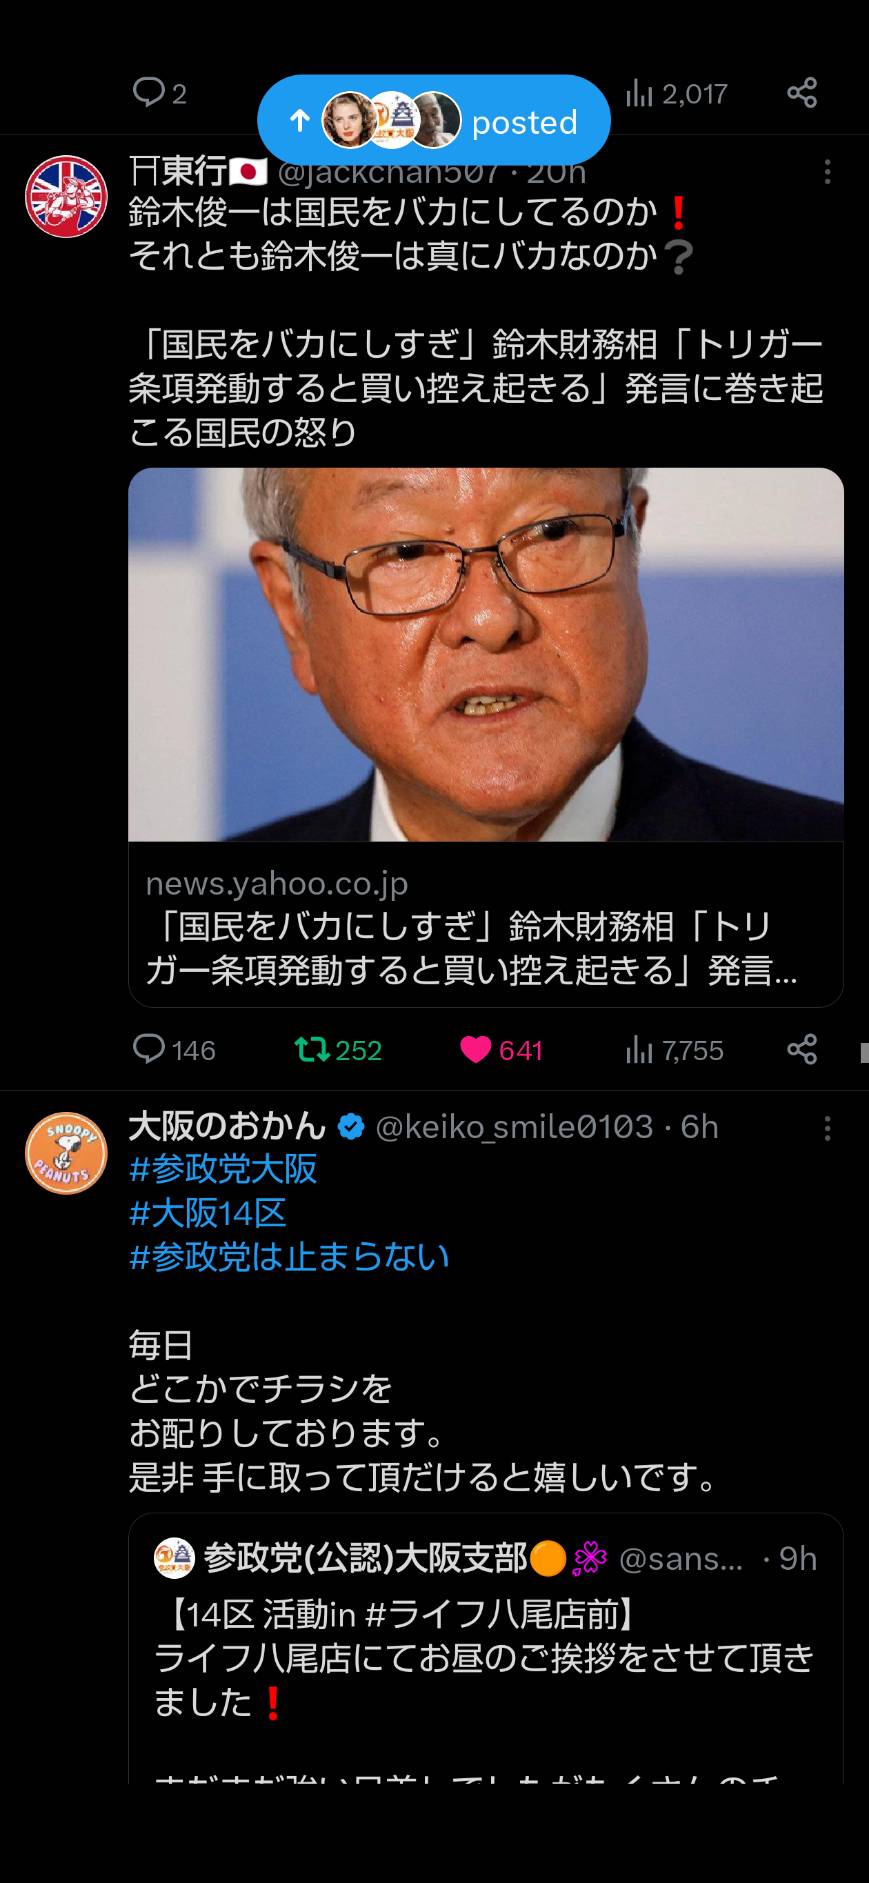Screen dimensions: 869x1883
Task: Toggle retweet showing 252
Action: pos(338,1050)
